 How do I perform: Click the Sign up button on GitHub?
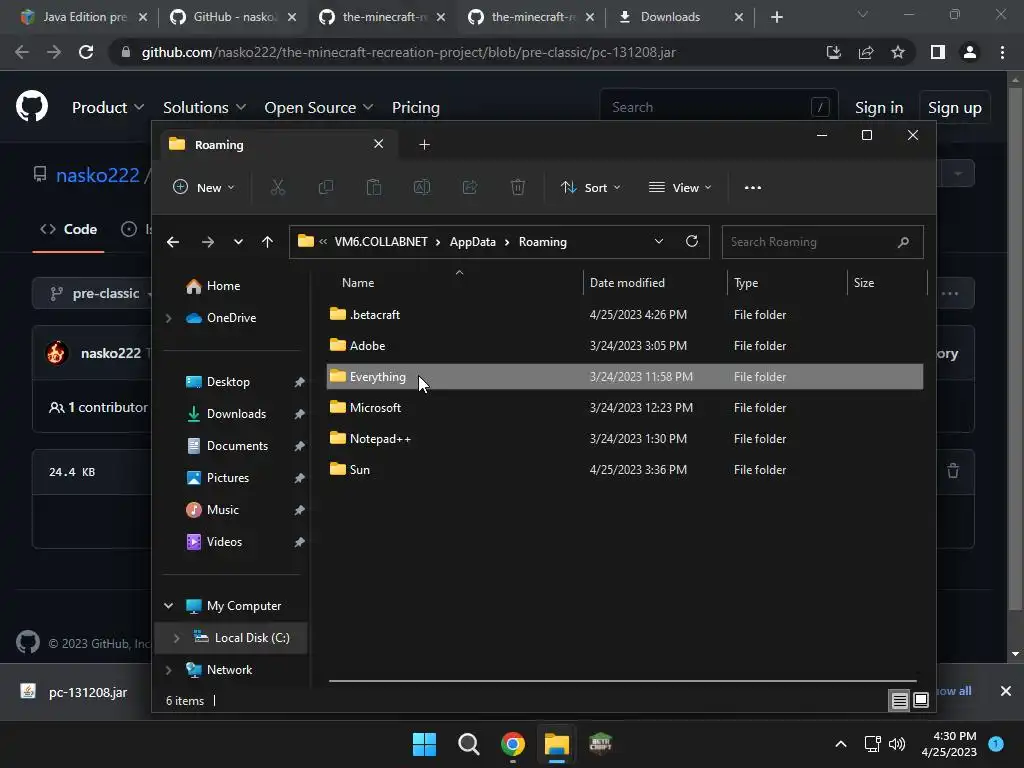tap(955, 107)
